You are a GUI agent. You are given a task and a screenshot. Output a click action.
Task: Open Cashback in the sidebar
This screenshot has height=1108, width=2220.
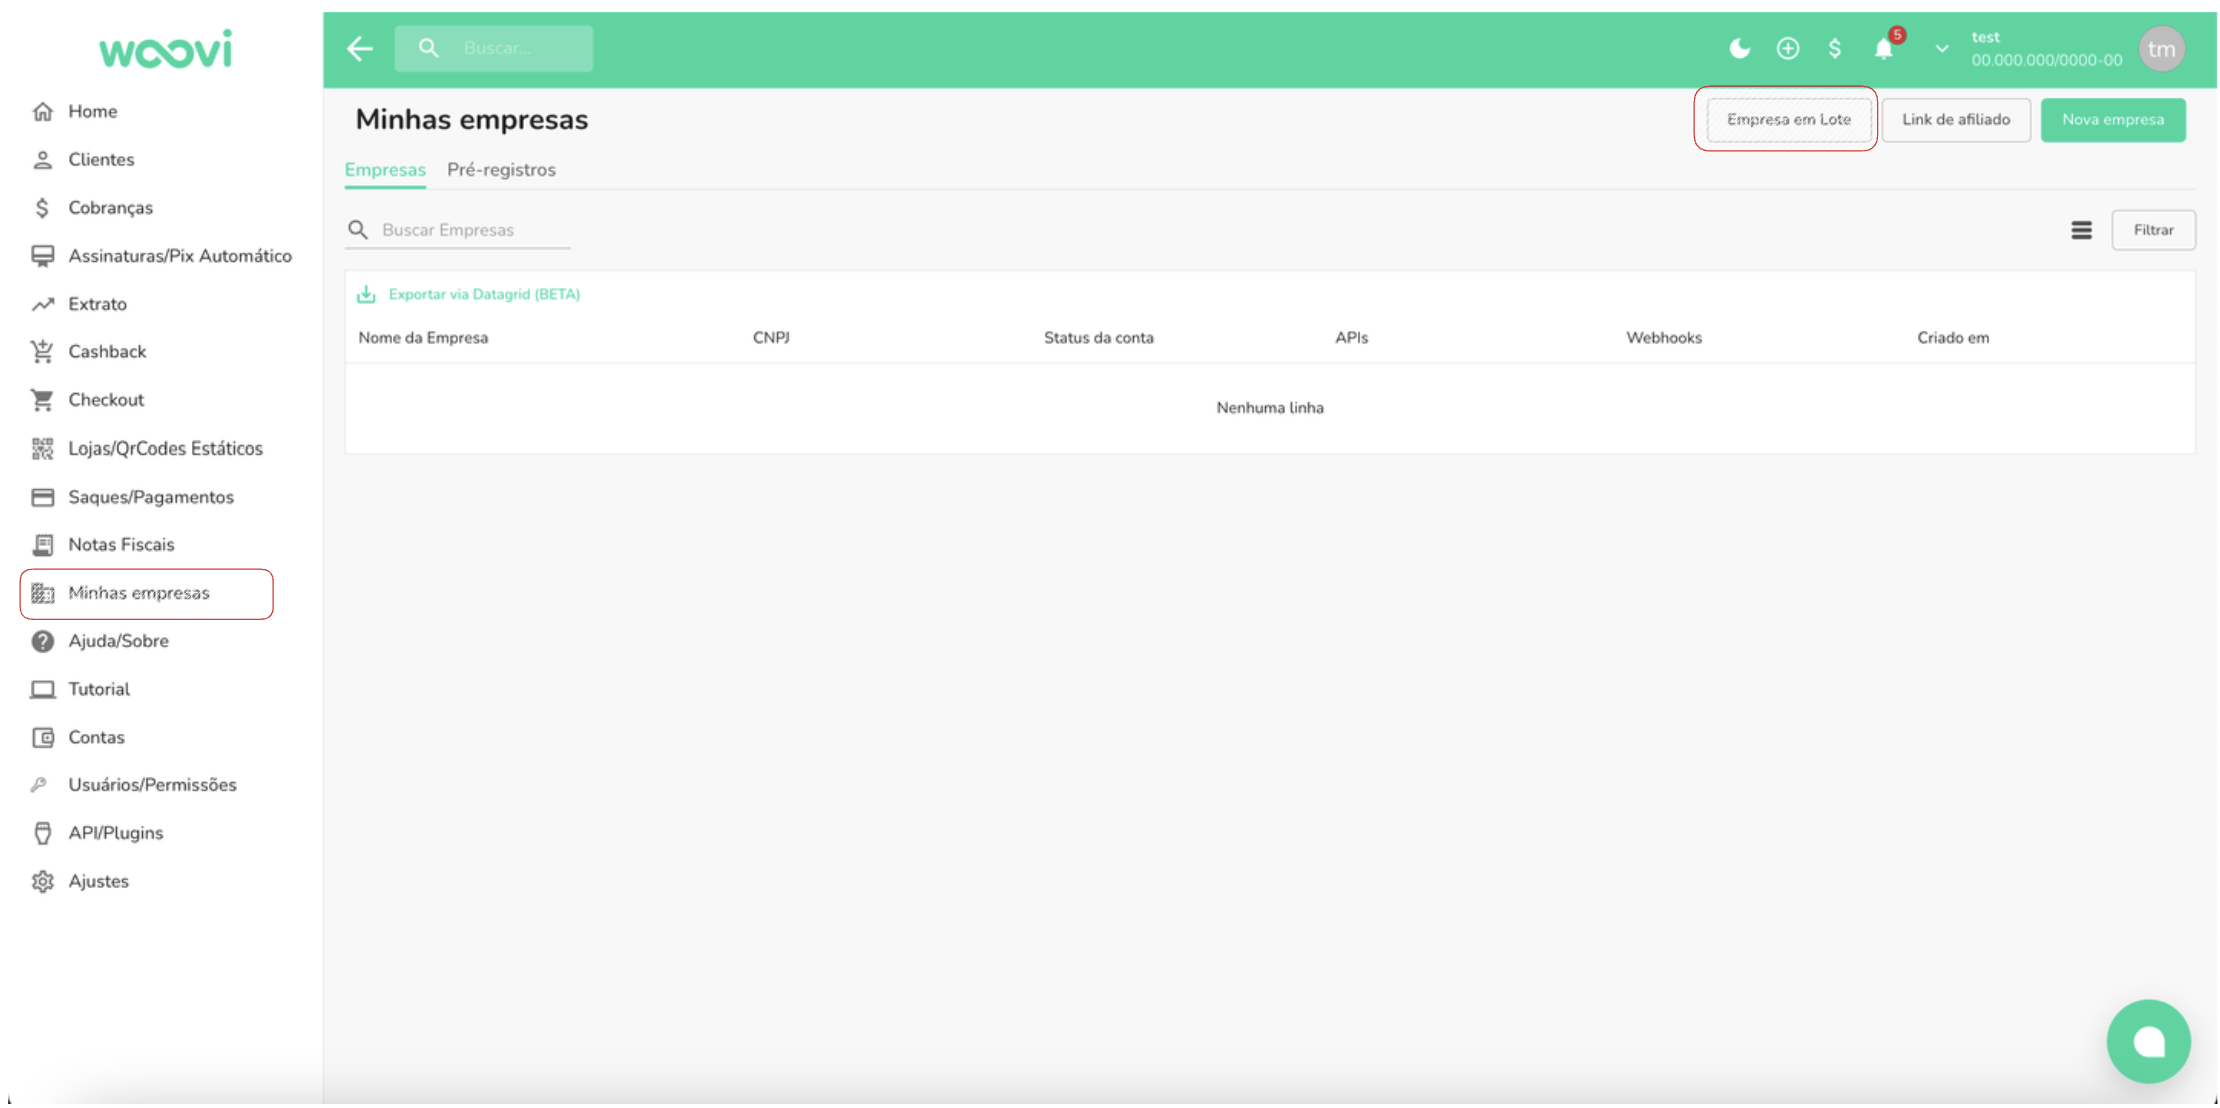[x=107, y=352]
